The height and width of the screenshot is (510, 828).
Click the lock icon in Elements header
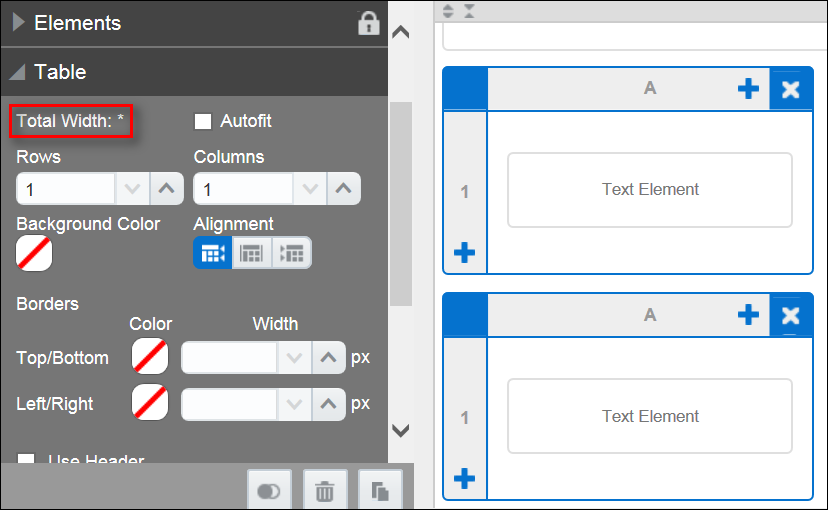[x=369, y=24]
